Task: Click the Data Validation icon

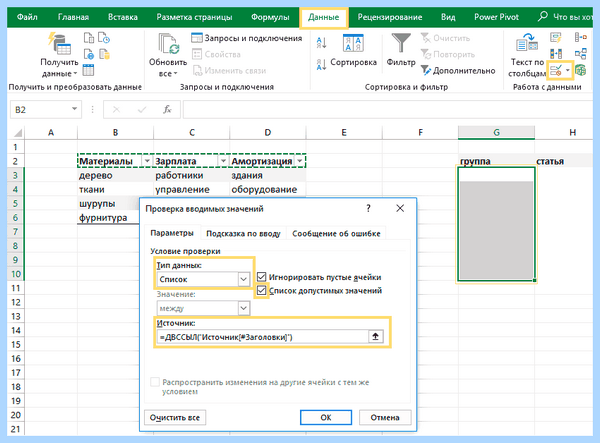Action: coord(556,70)
